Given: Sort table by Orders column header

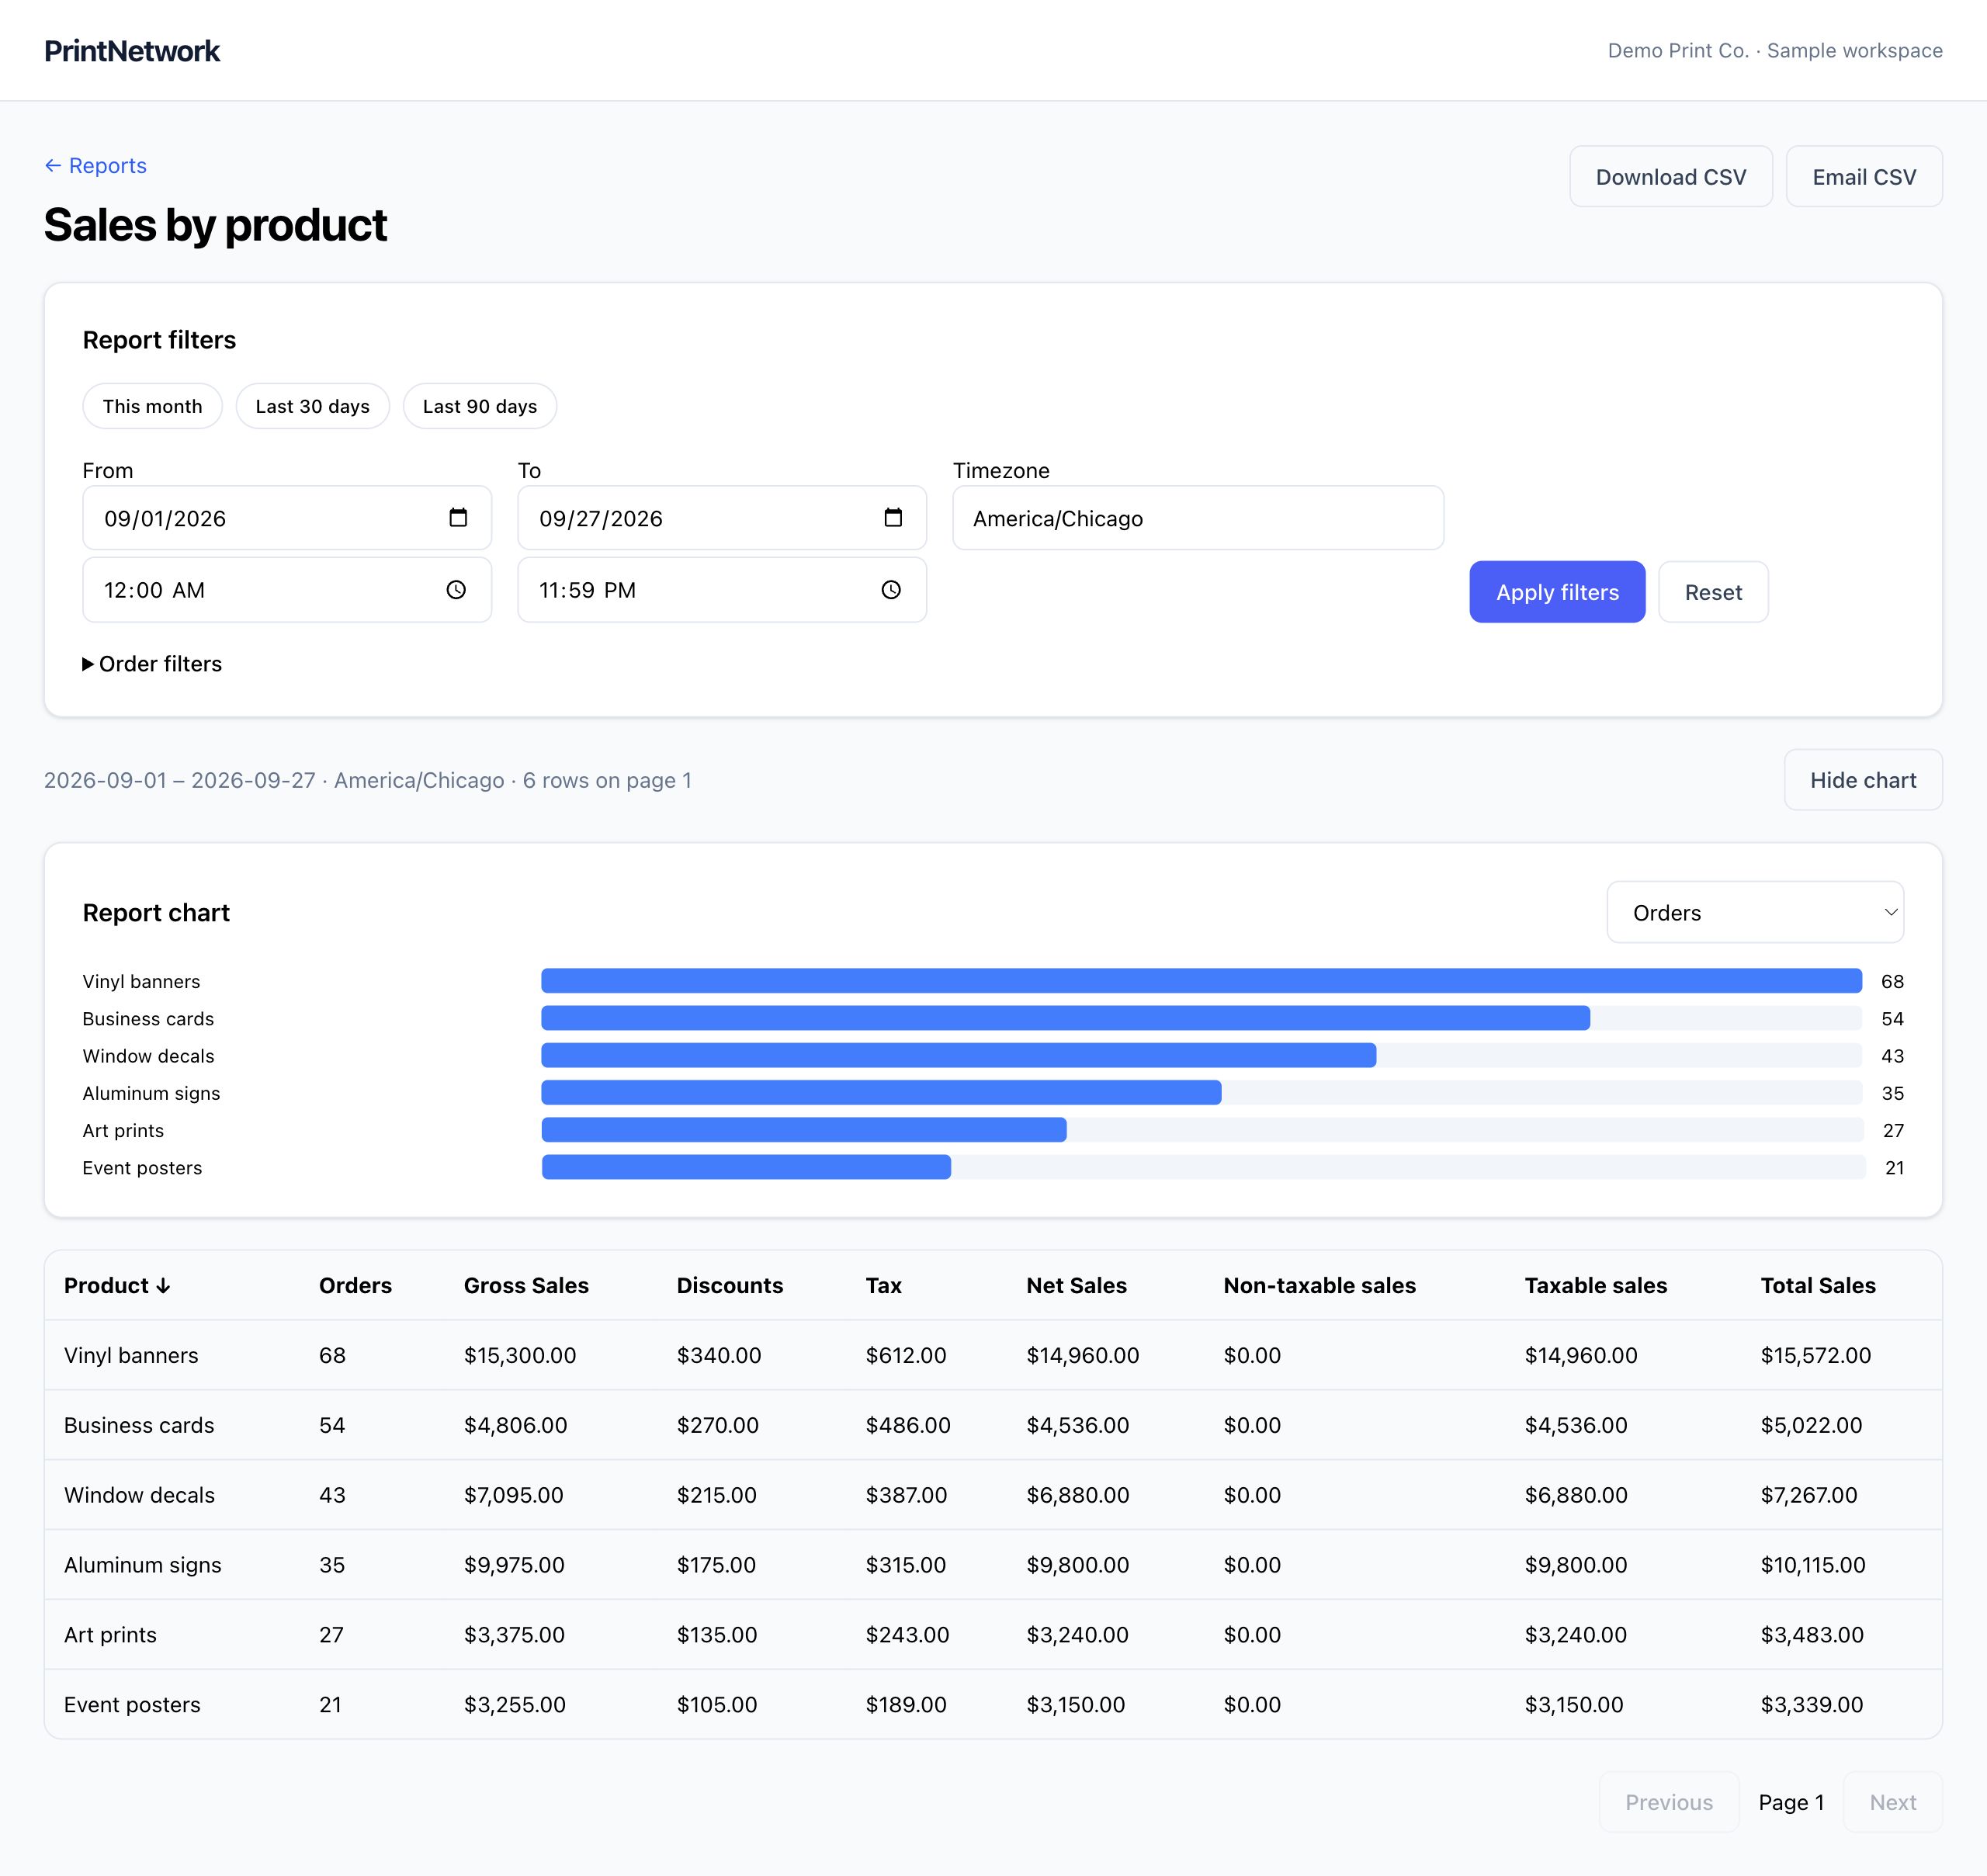Looking at the screenshot, I should click(355, 1286).
